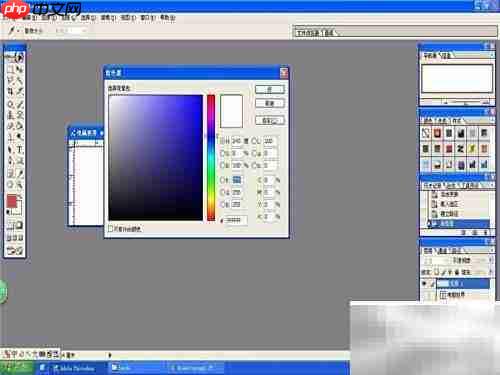The width and height of the screenshot is (500, 375).
Task: Select the H hue radio button
Action: [x=223, y=141]
